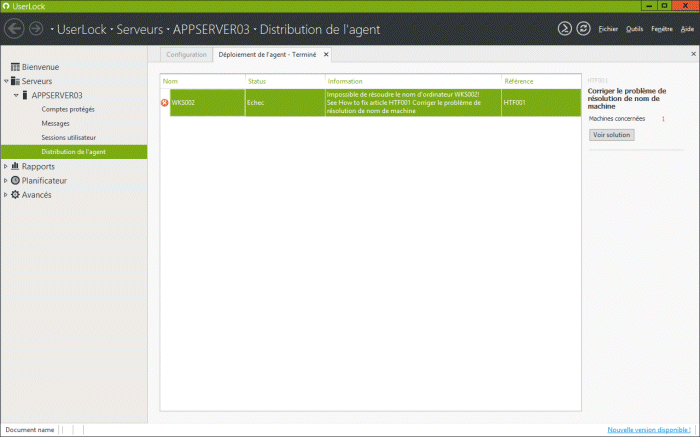
Task: Minimize the UserLock window
Action: (x=649, y=6)
